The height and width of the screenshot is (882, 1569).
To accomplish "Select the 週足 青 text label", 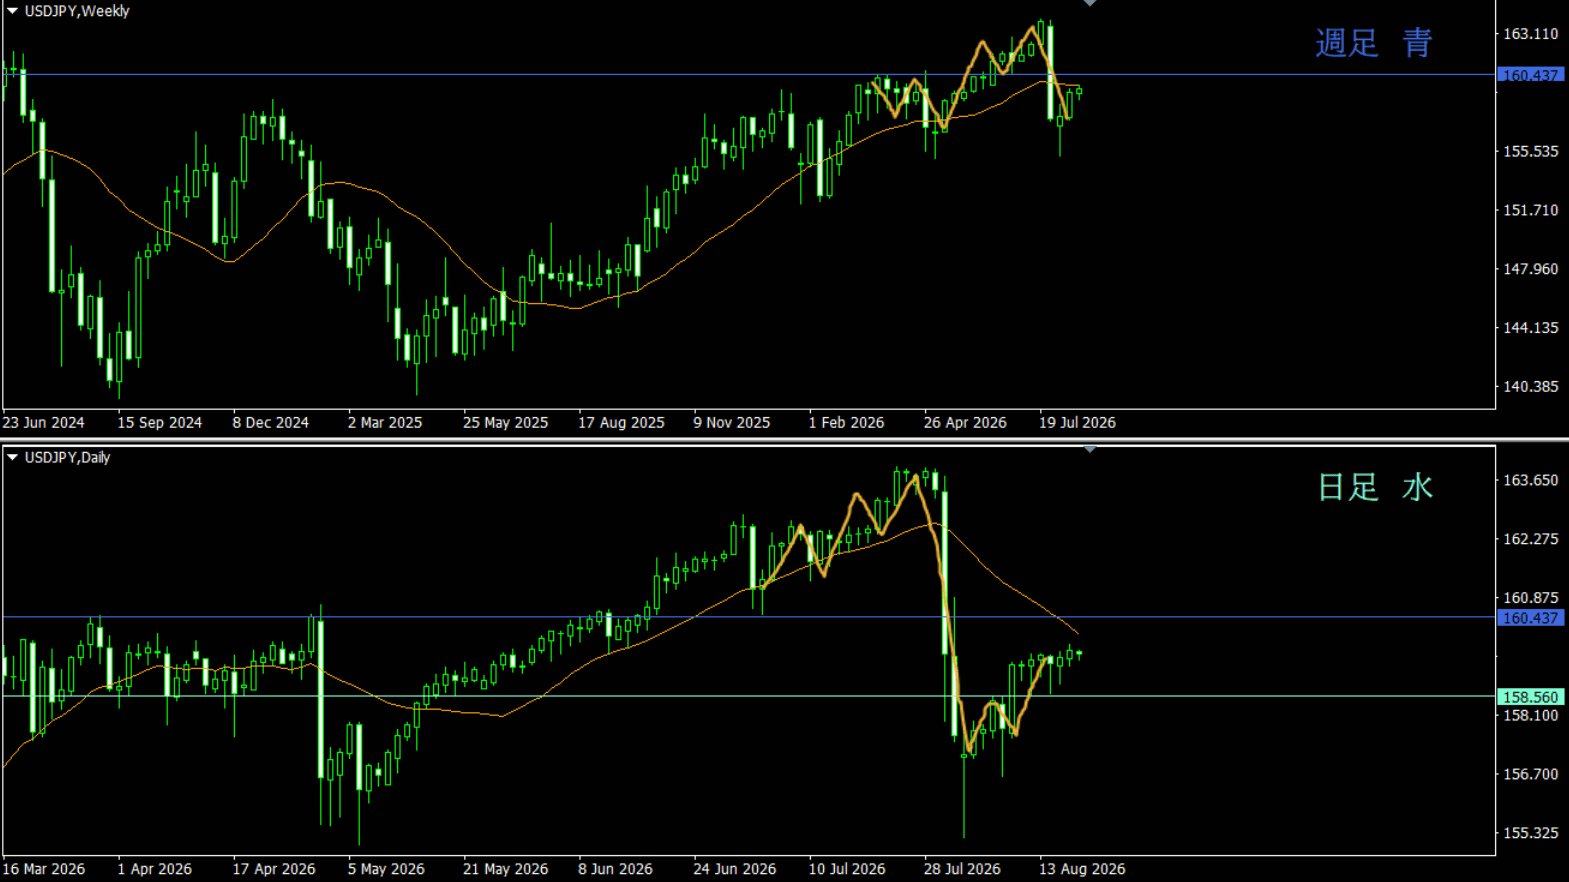I will pos(1374,43).
